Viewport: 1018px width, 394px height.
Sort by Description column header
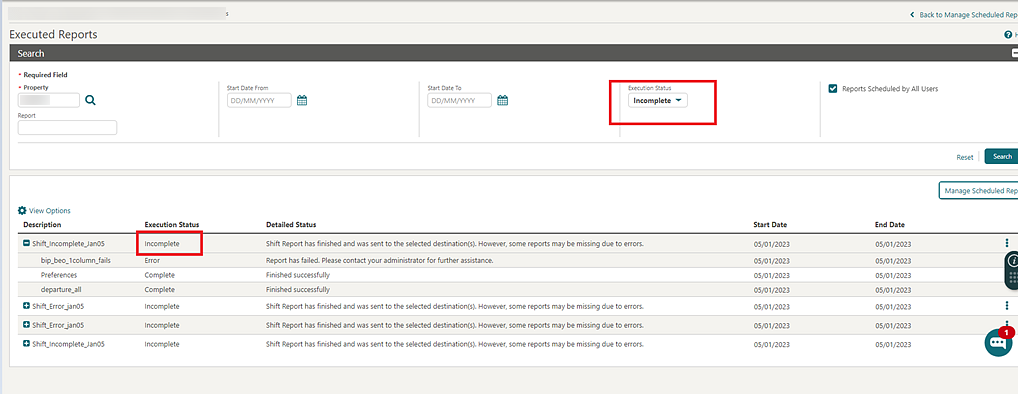[x=42, y=225]
